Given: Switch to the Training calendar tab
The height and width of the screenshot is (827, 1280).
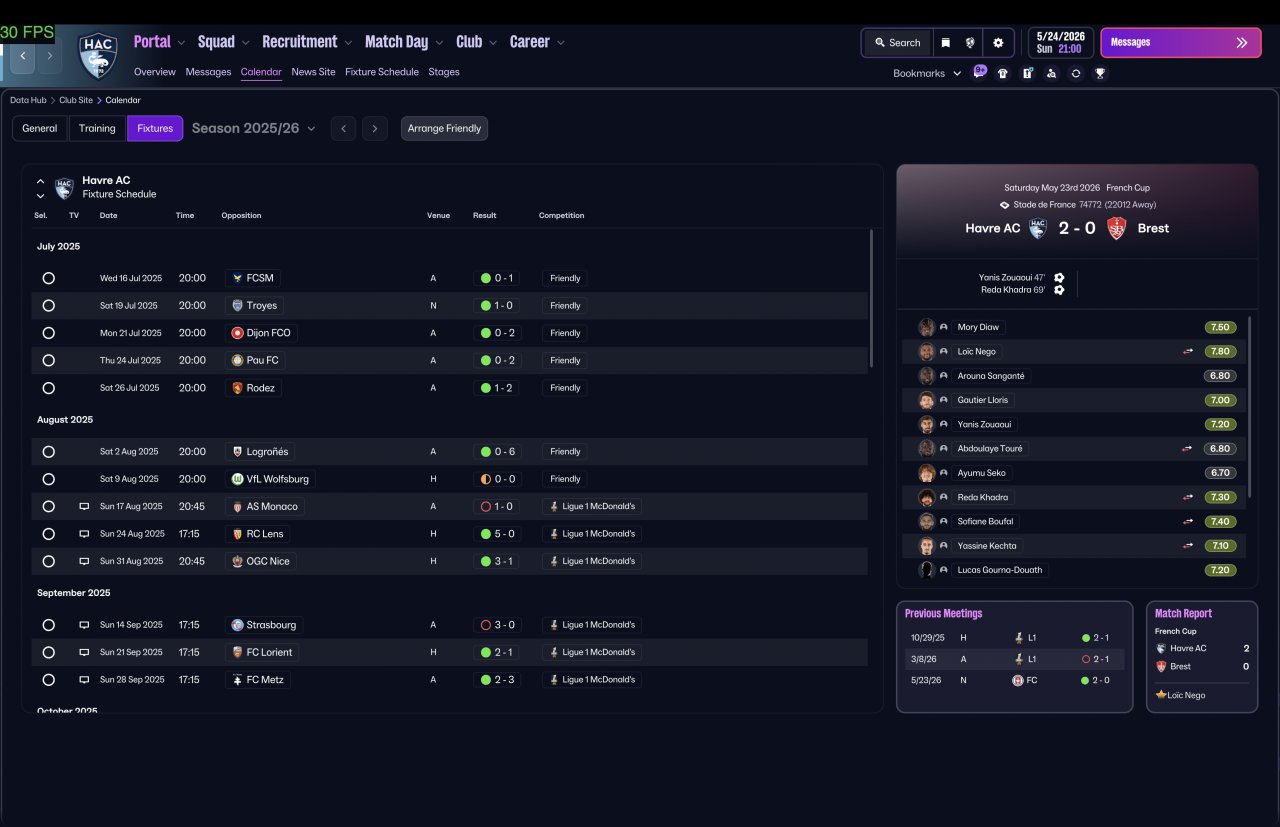Looking at the screenshot, I should (x=97, y=128).
